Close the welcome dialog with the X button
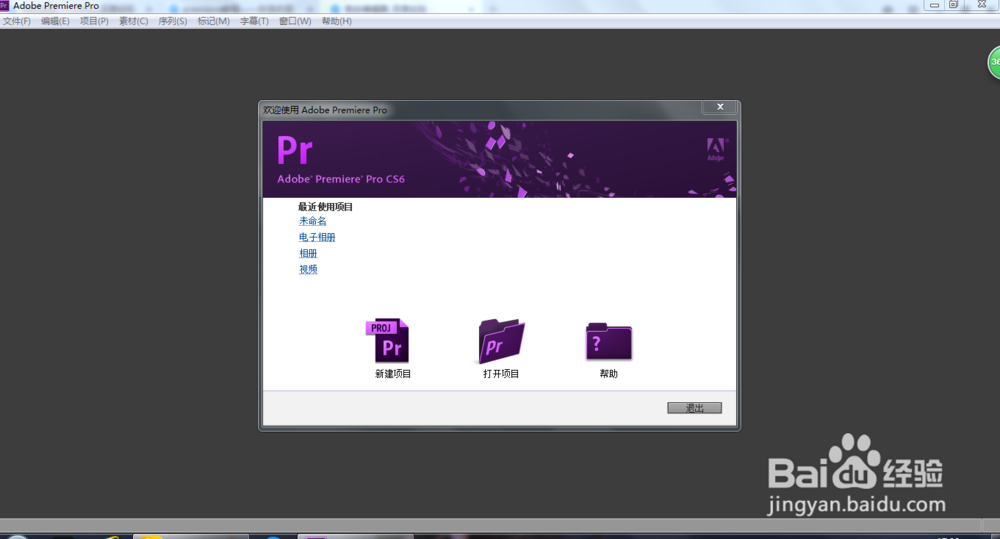The height and width of the screenshot is (539, 1000). click(x=720, y=107)
